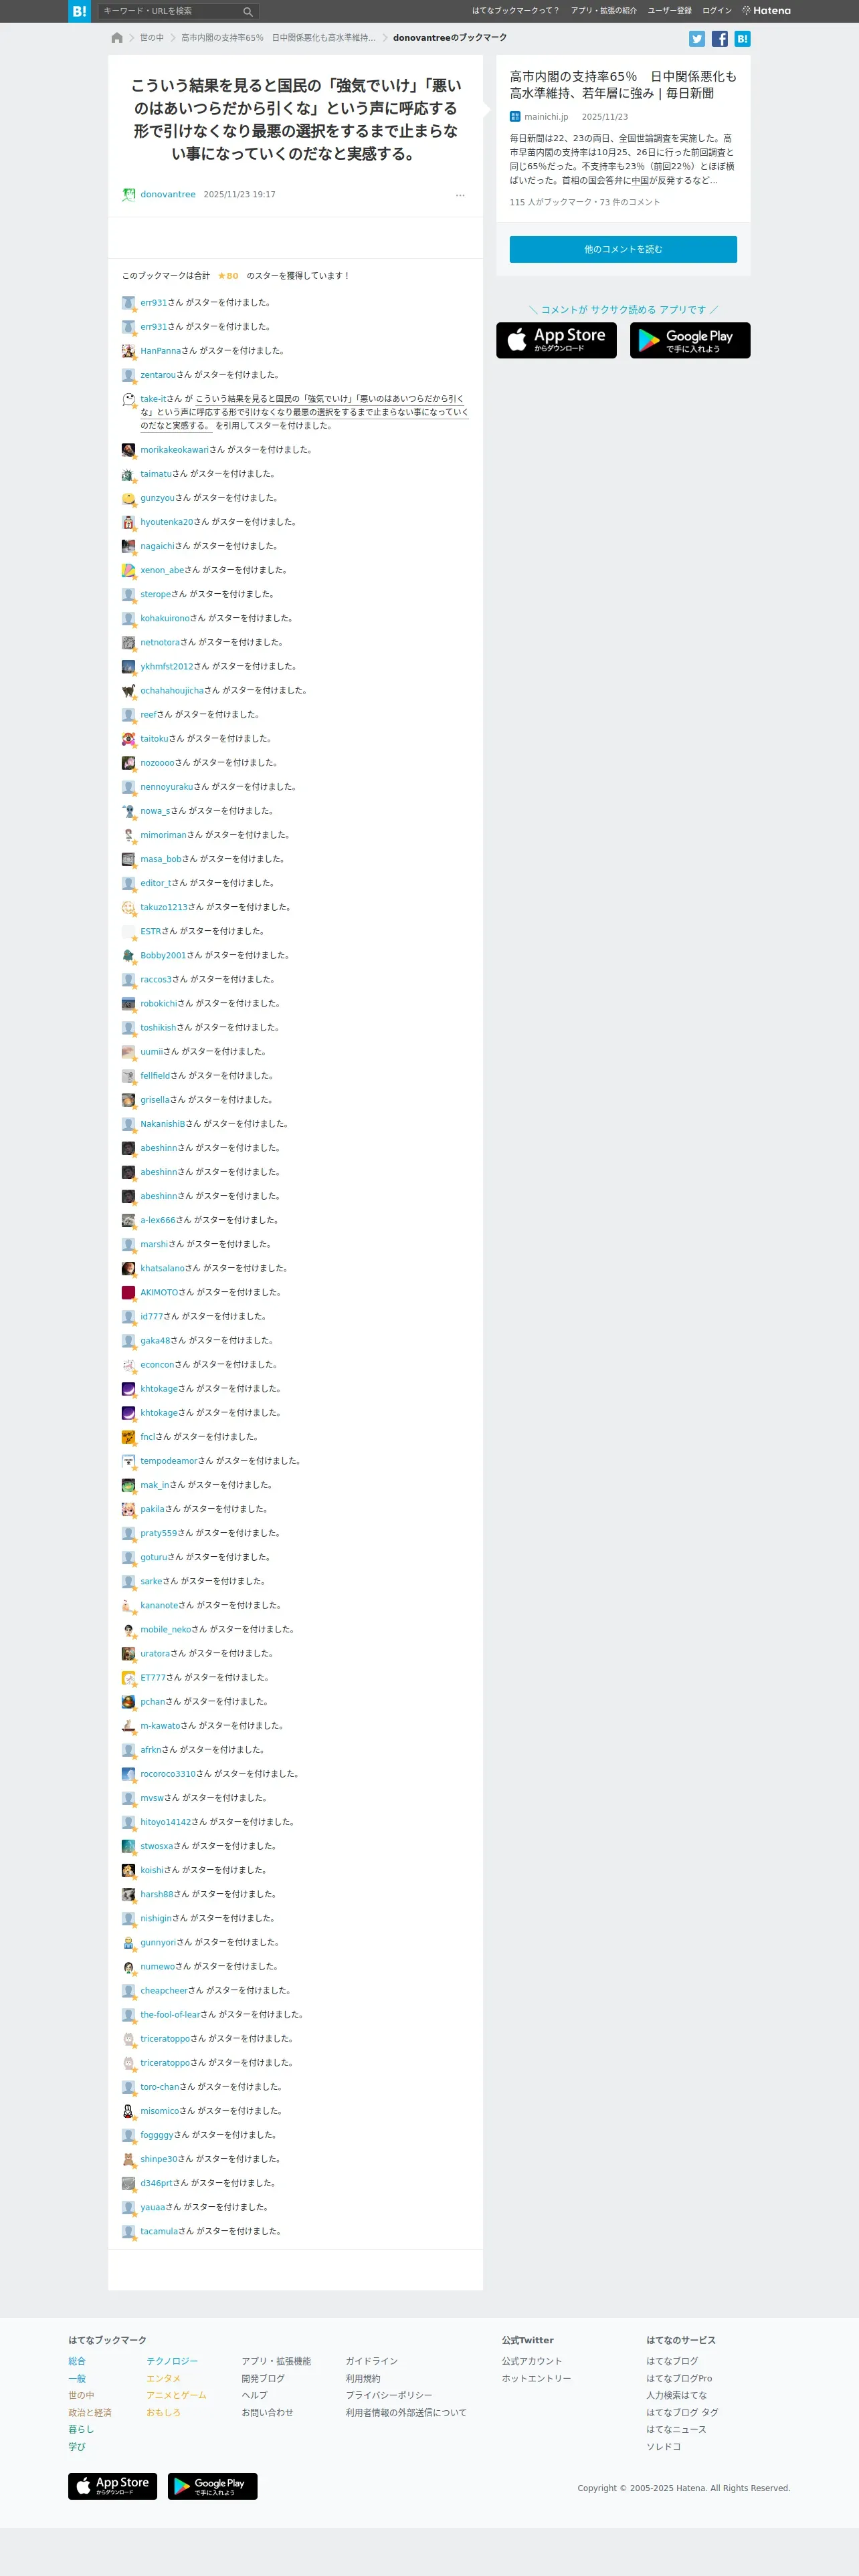Screen dimensions: 859x2576
Task: Open the Google Play badge in sidebar
Action: (690, 340)
